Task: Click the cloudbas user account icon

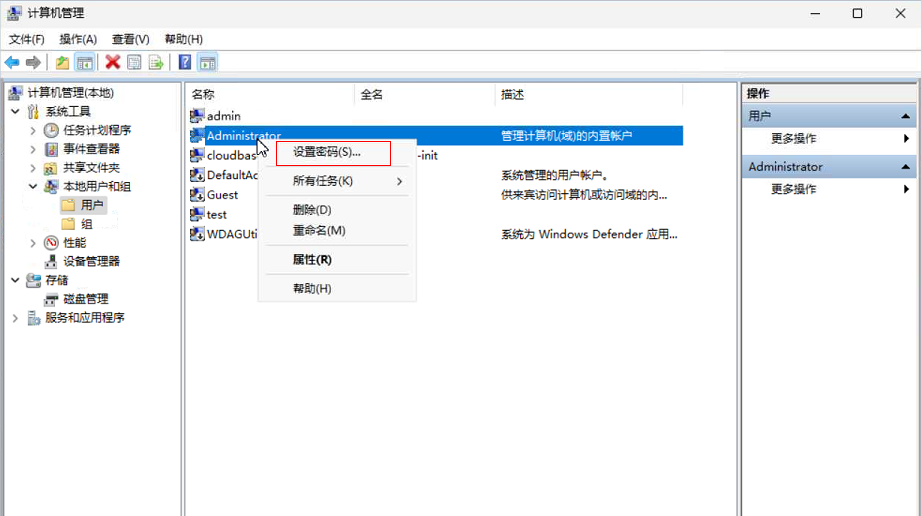Action: [197, 155]
